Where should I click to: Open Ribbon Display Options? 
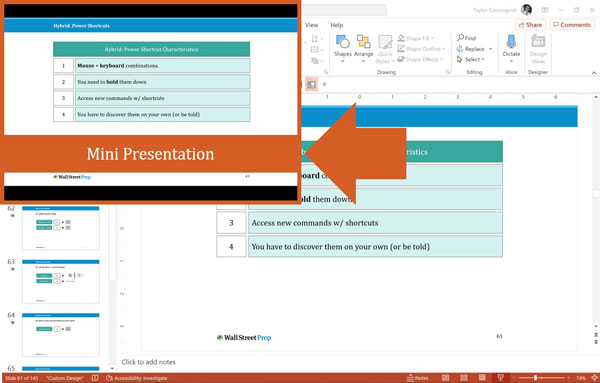pyautogui.click(x=545, y=10)
